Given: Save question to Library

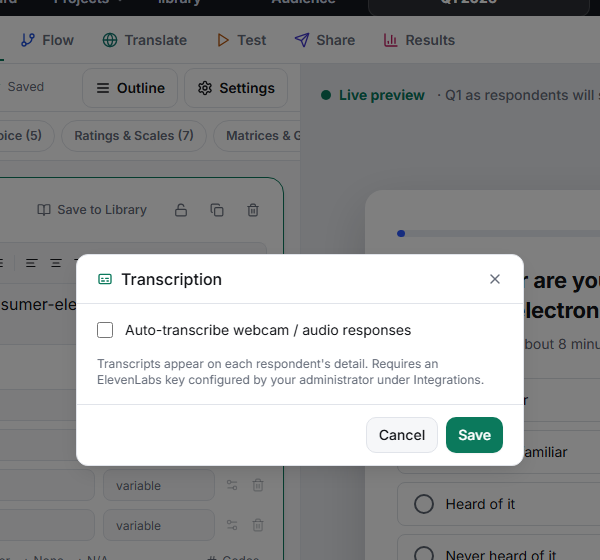Looking at the screenshot, I should tap(92, 210).
